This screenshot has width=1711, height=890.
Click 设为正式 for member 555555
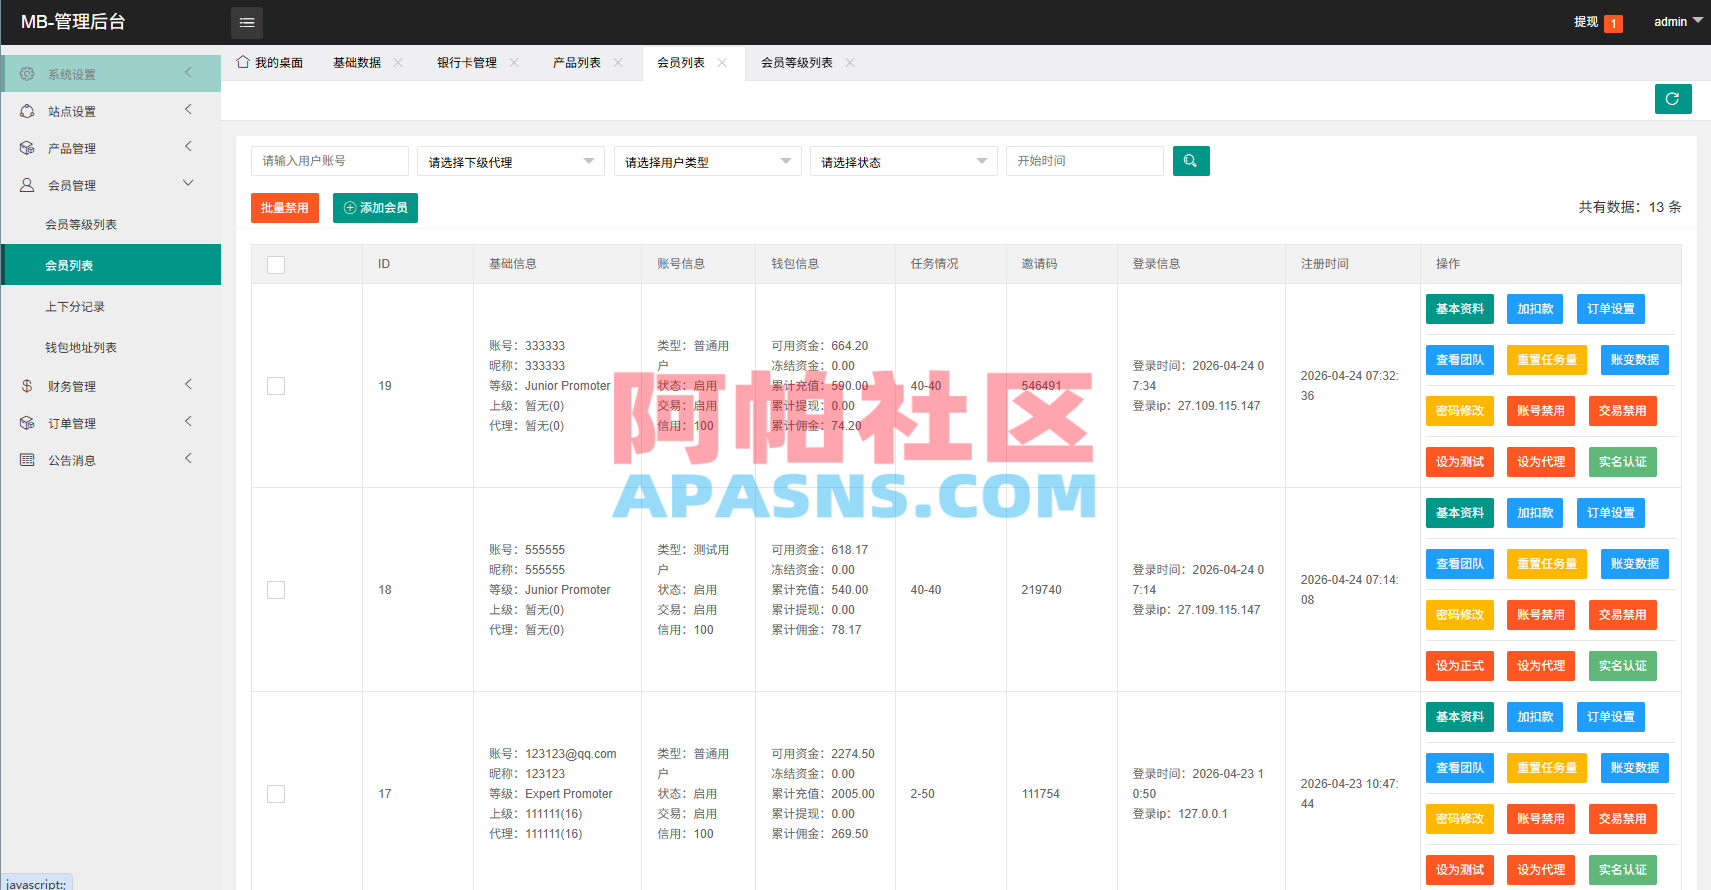coord(1460,666)
